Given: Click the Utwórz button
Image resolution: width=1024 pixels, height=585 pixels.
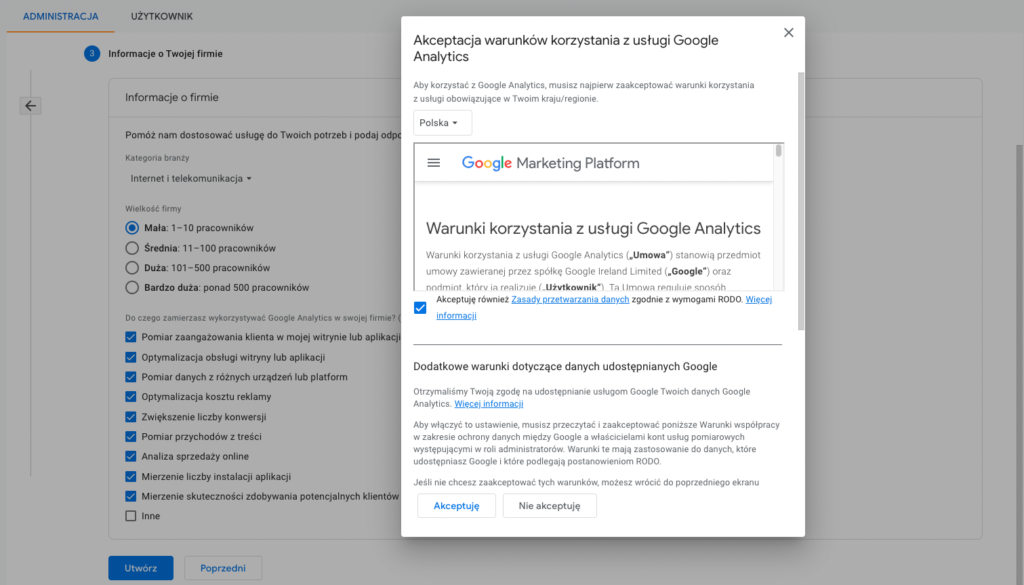Looking at the screenshot, I should tap(141, 568).
